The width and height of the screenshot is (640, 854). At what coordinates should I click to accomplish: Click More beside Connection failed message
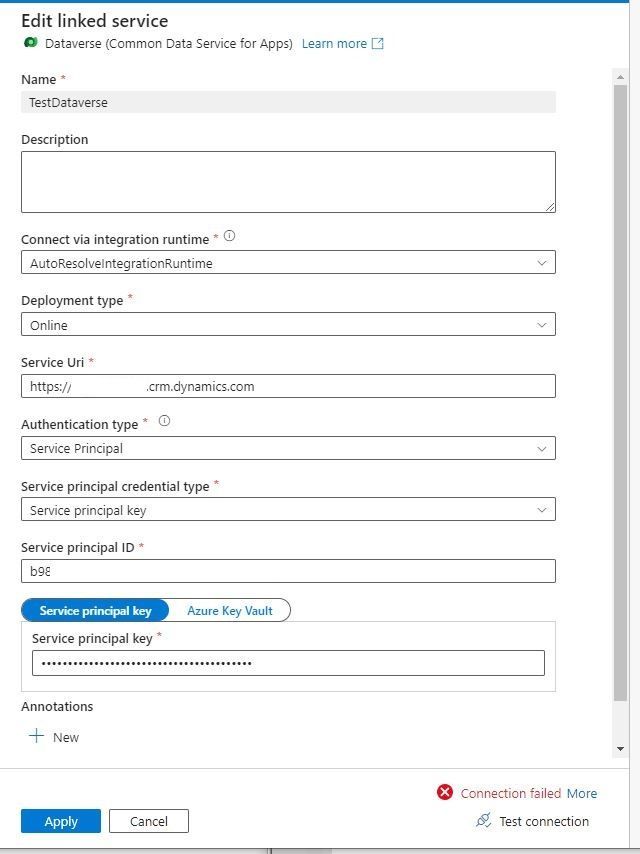(x=582, y=793)
